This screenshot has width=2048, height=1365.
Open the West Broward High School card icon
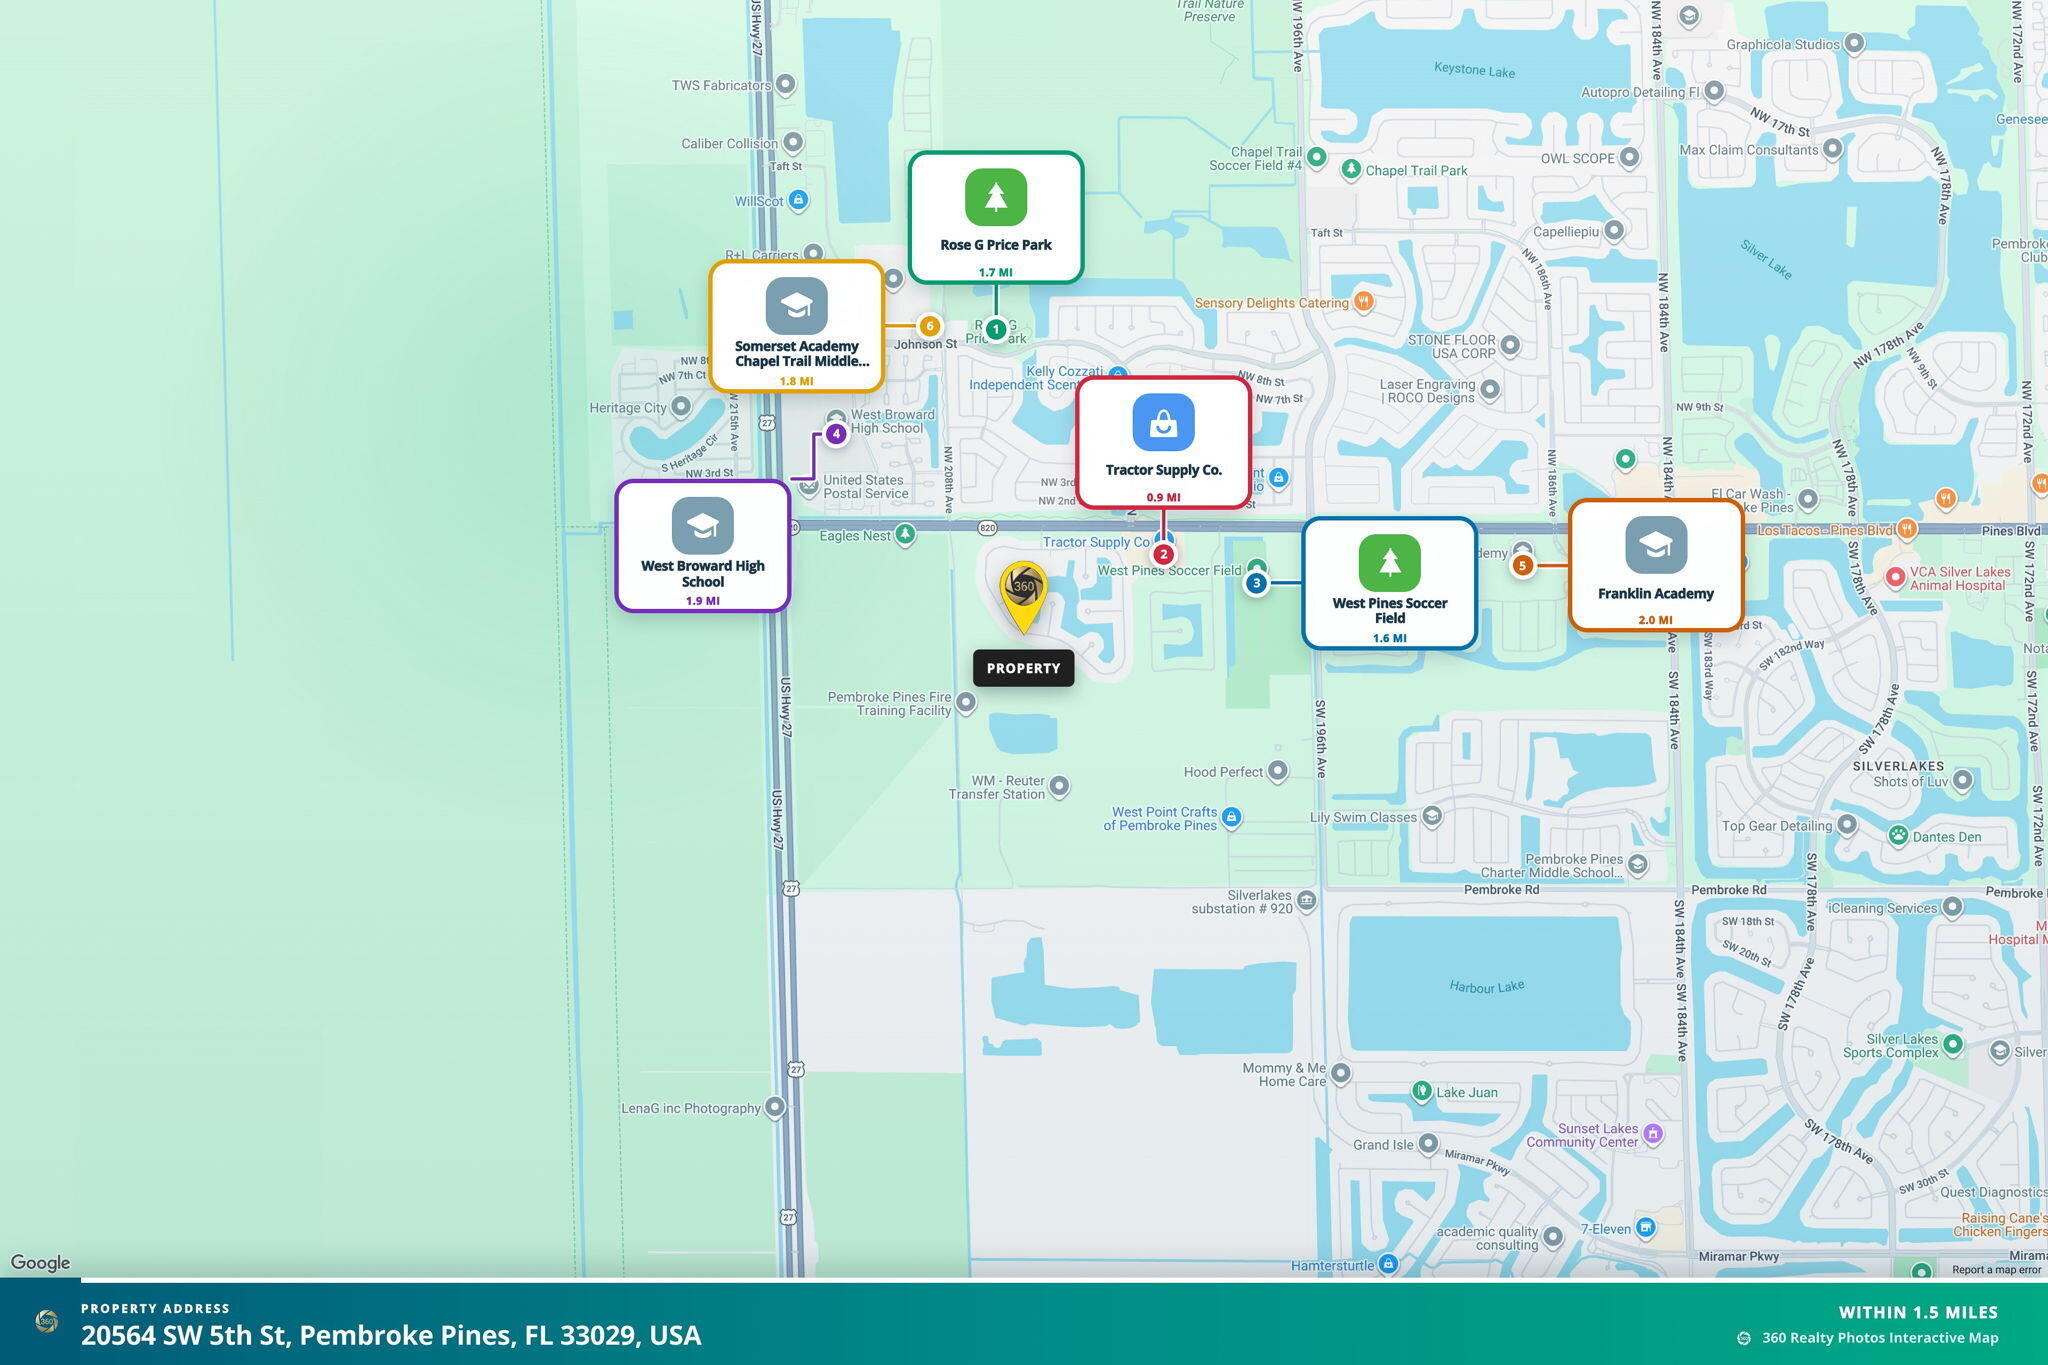click(x=702, y=526)
